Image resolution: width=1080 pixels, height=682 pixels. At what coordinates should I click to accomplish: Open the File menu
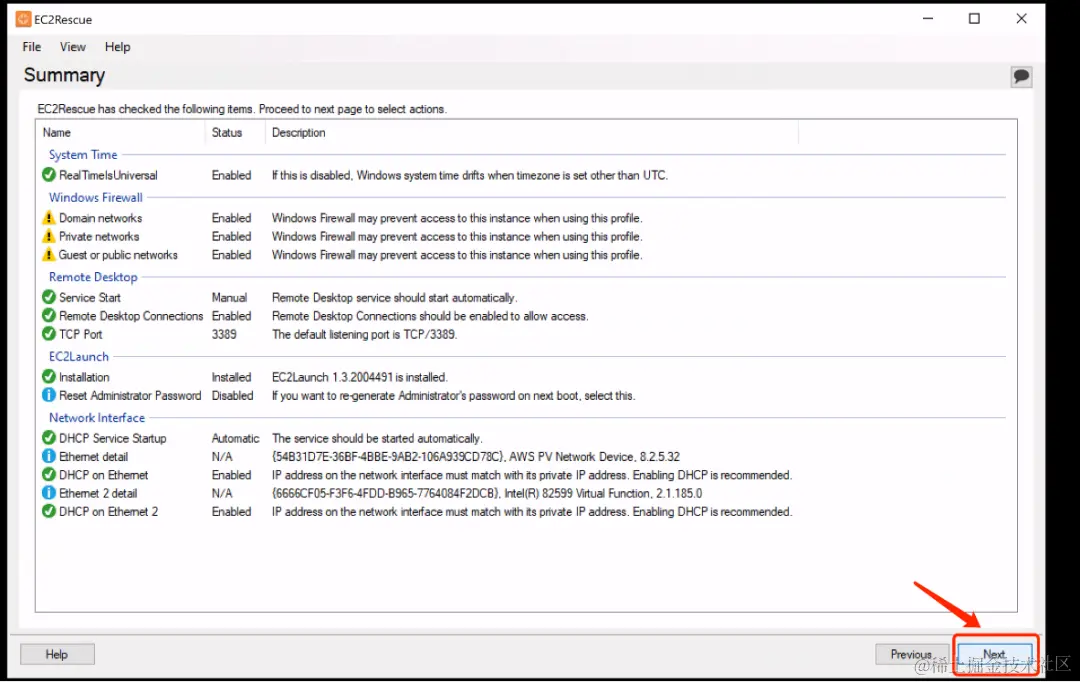(x=32, y=47)
